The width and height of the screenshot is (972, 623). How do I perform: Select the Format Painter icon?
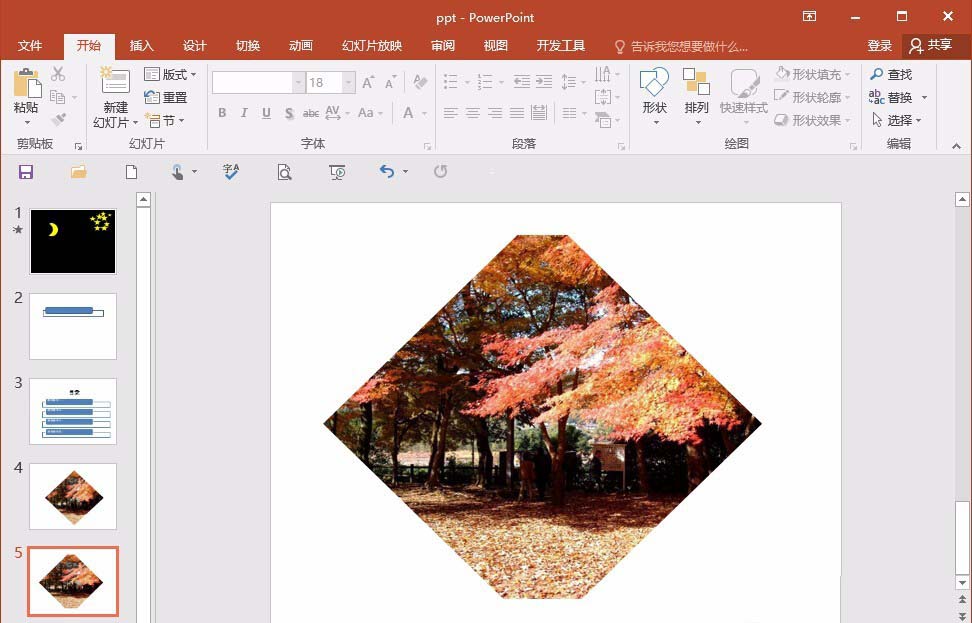coord(58,118)
